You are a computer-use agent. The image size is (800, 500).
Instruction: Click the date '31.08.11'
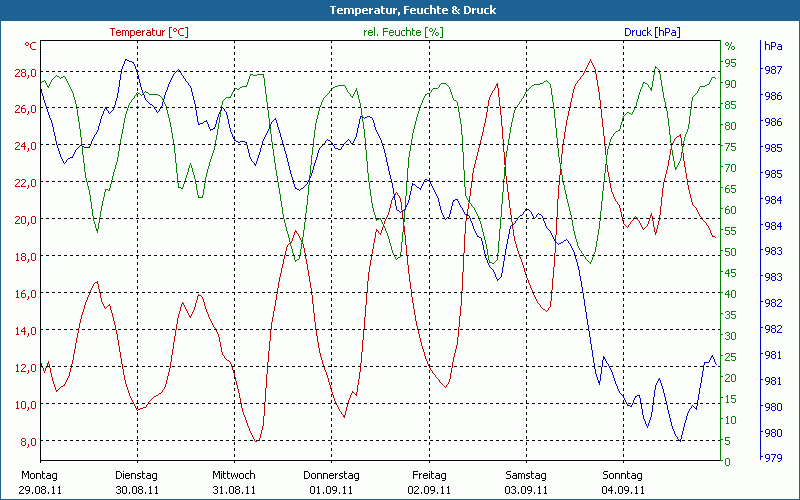click(234, 490)
